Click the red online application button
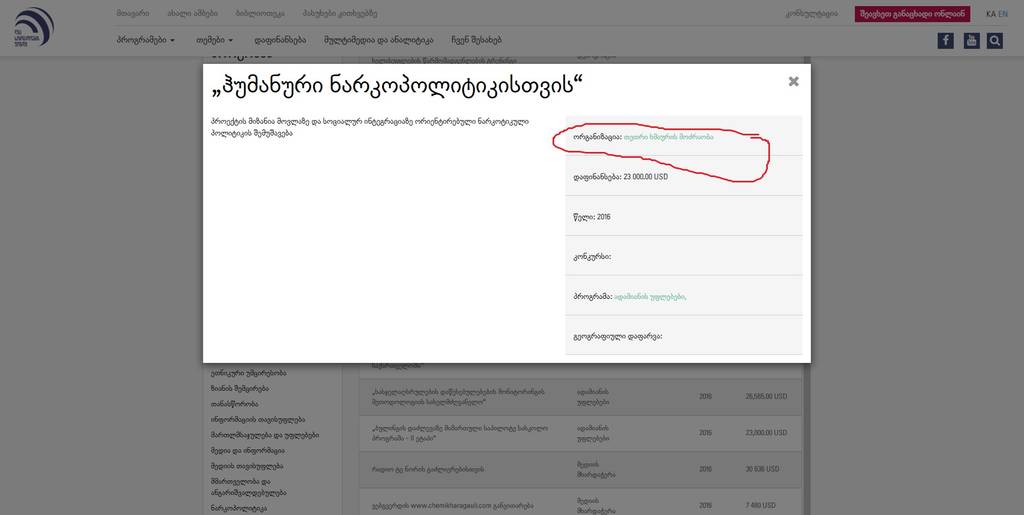 (x=912, y=14)
